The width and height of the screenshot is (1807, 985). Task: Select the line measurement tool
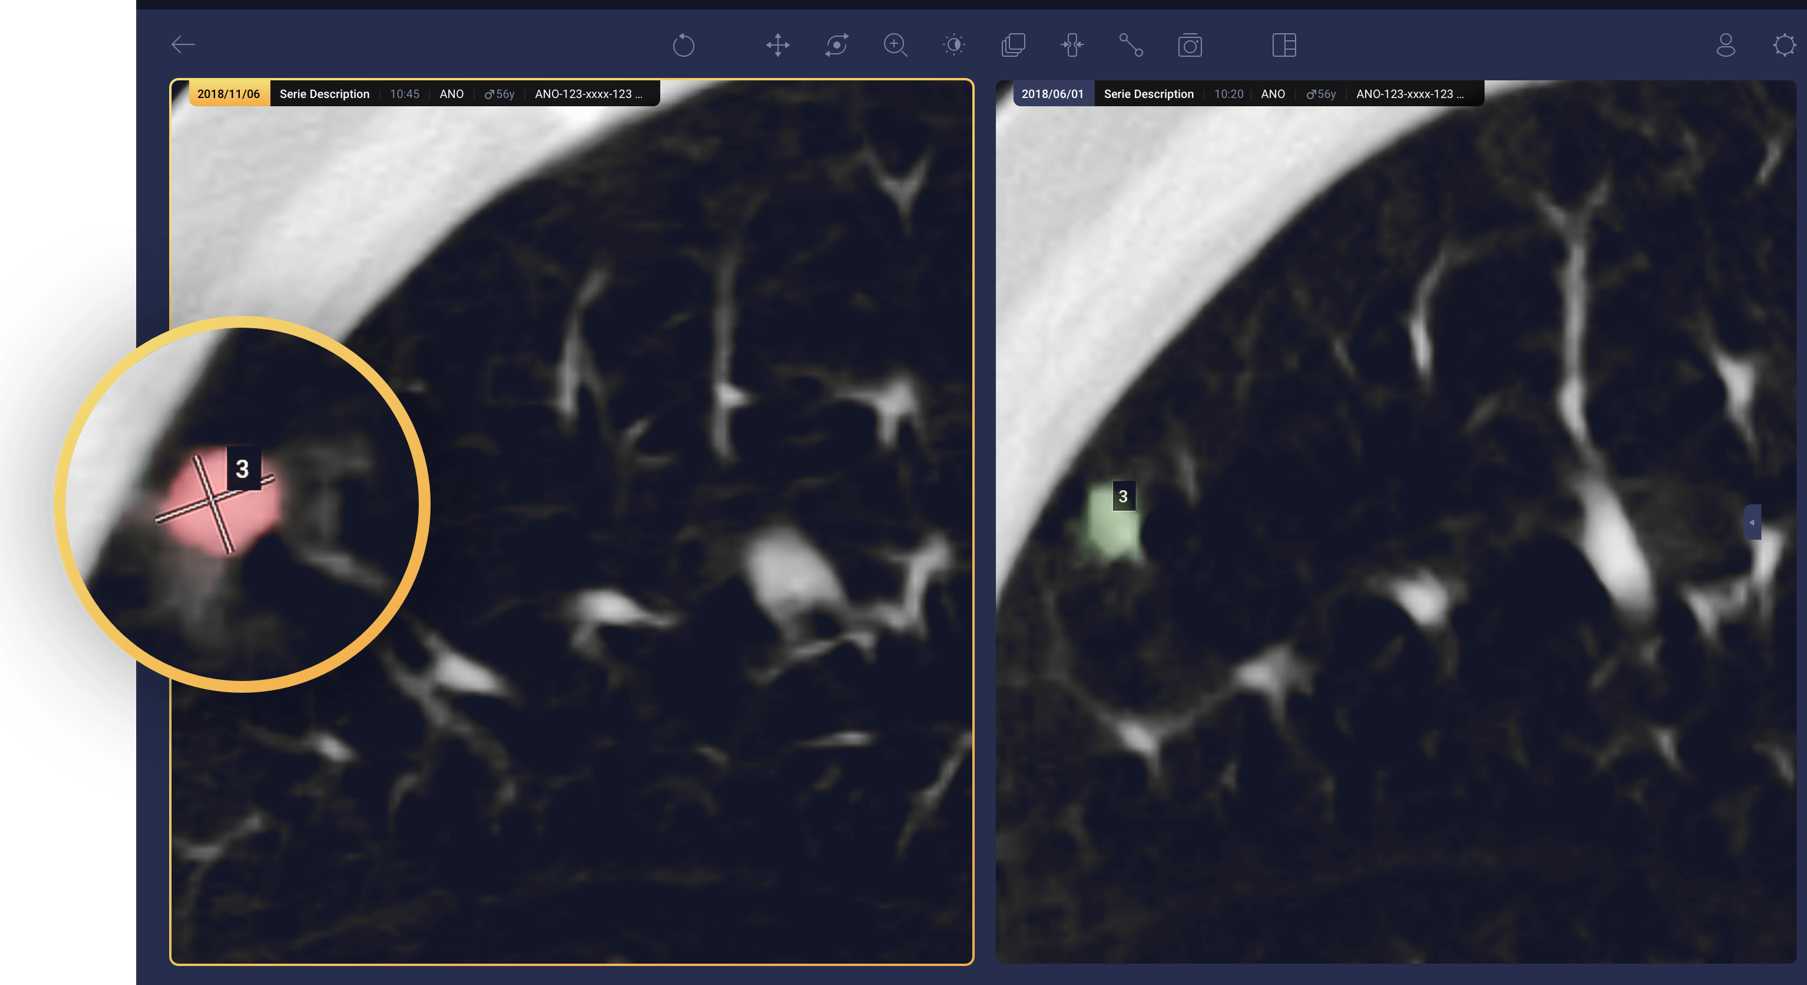pyautogui.click(x=1130, y=45)
